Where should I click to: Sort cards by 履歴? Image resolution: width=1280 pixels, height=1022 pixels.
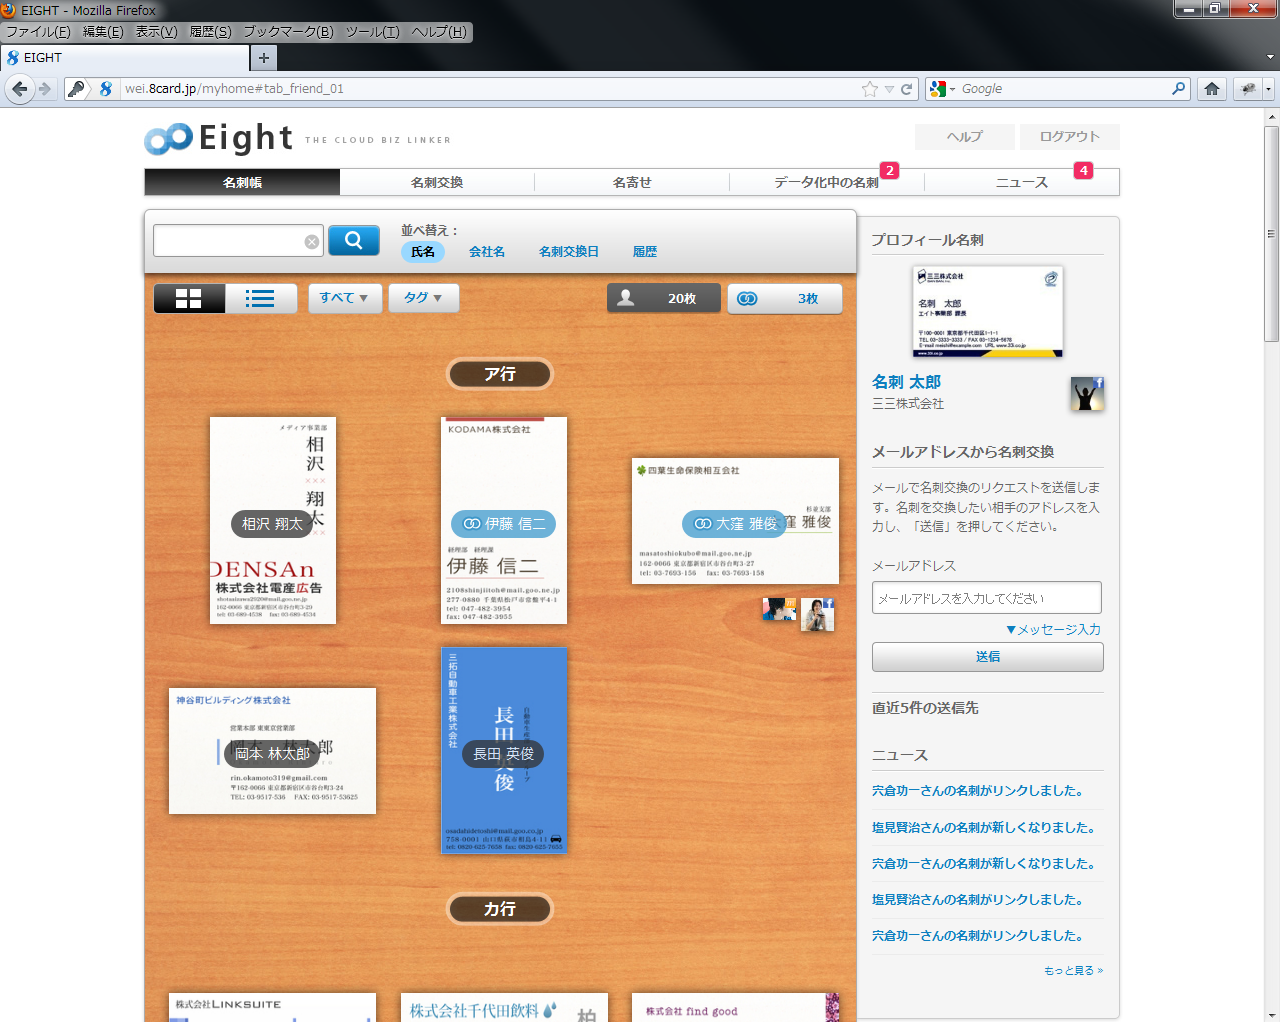[x=645, y=252]
